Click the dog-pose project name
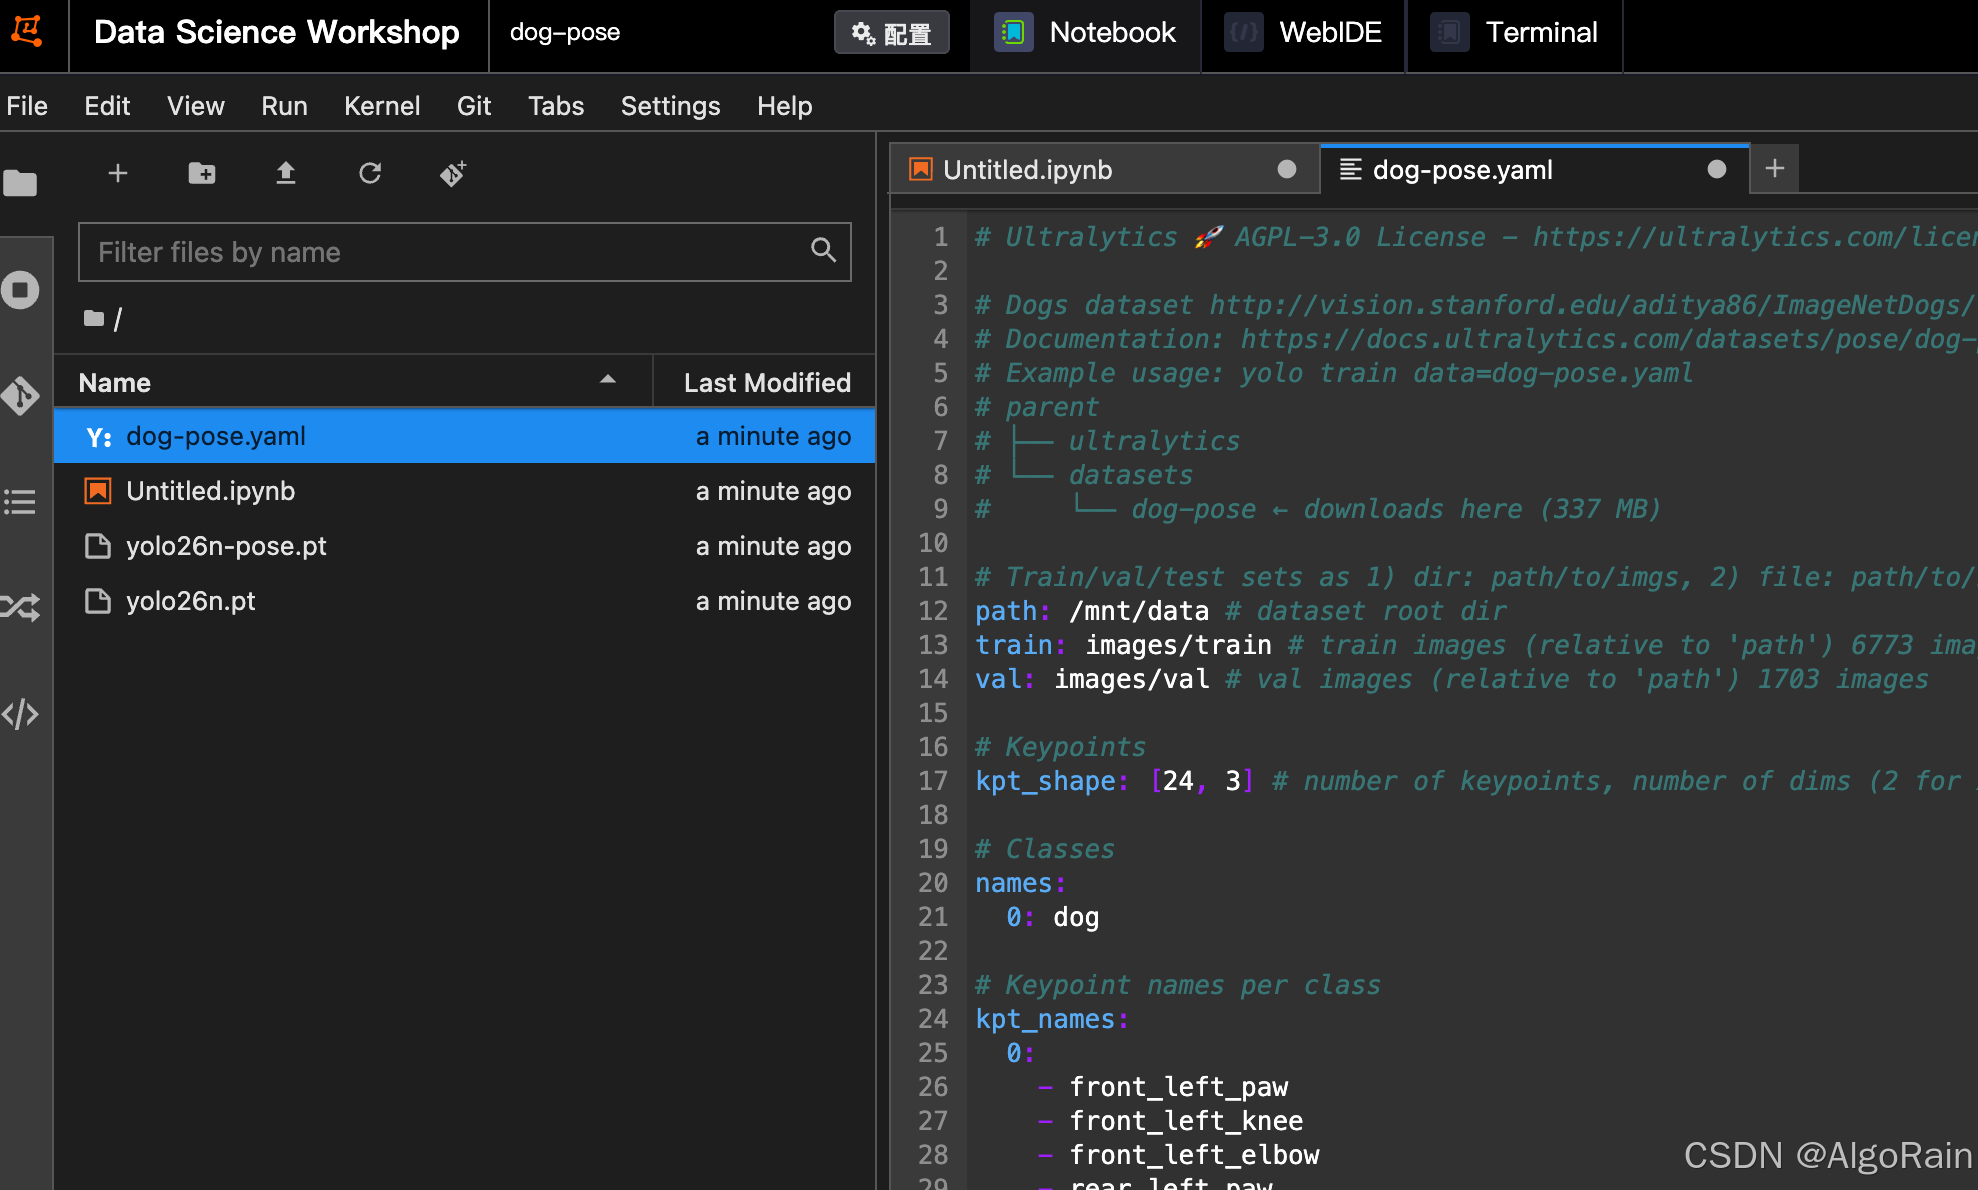Screen dimensions: 1978x1190 [x=565, y=33]
